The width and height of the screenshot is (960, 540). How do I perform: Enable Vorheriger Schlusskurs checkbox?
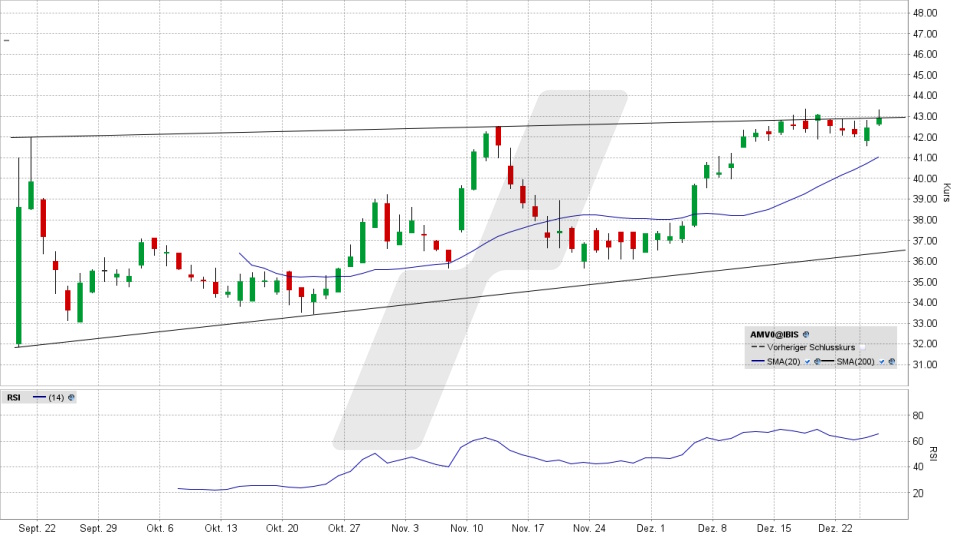coord(863,347)
